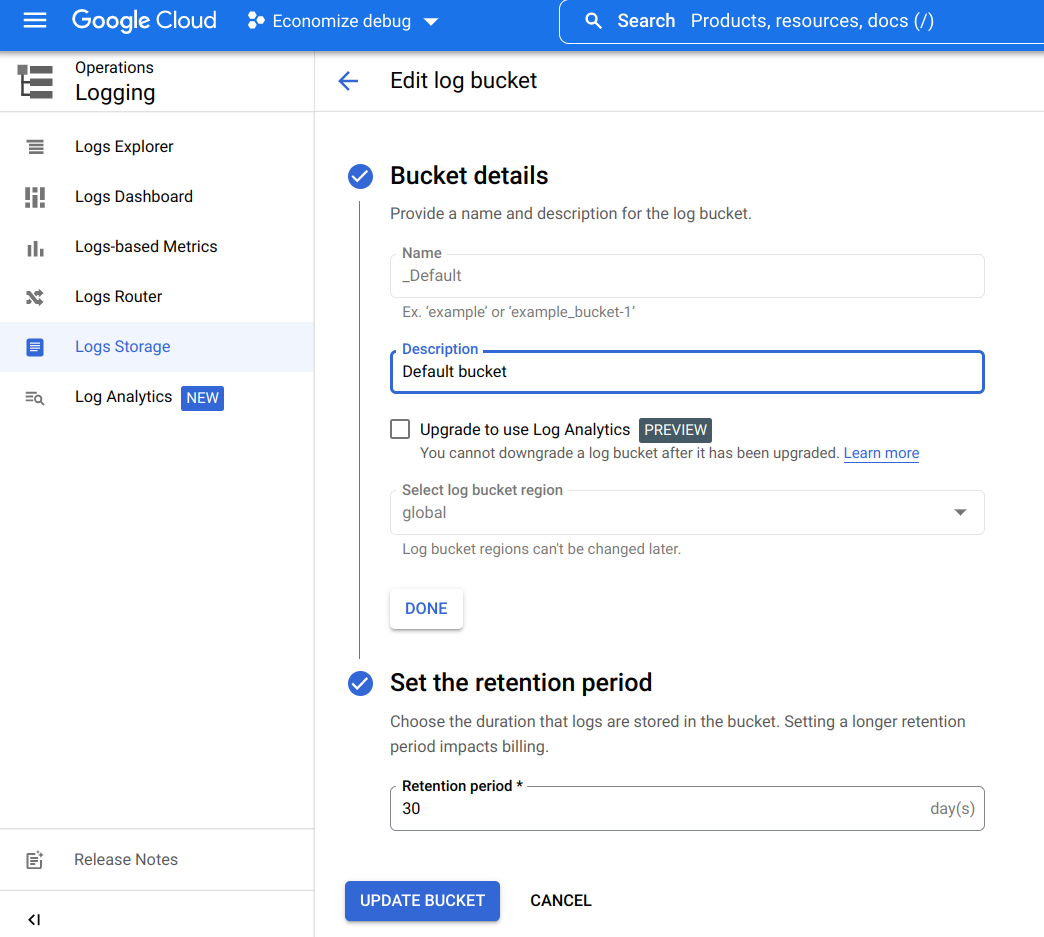Click the Search products and resources bar
This screenshot has height=937, width=1044.
coord(800,21)
